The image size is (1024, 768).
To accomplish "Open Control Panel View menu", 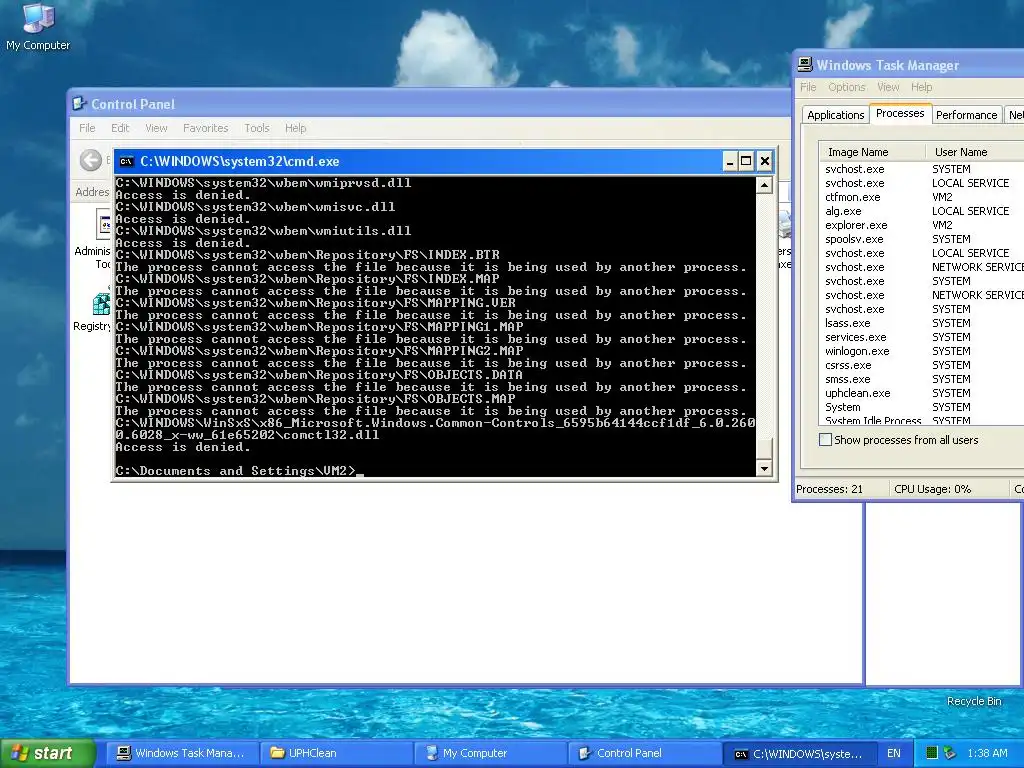I will click(x=156, y=128).
